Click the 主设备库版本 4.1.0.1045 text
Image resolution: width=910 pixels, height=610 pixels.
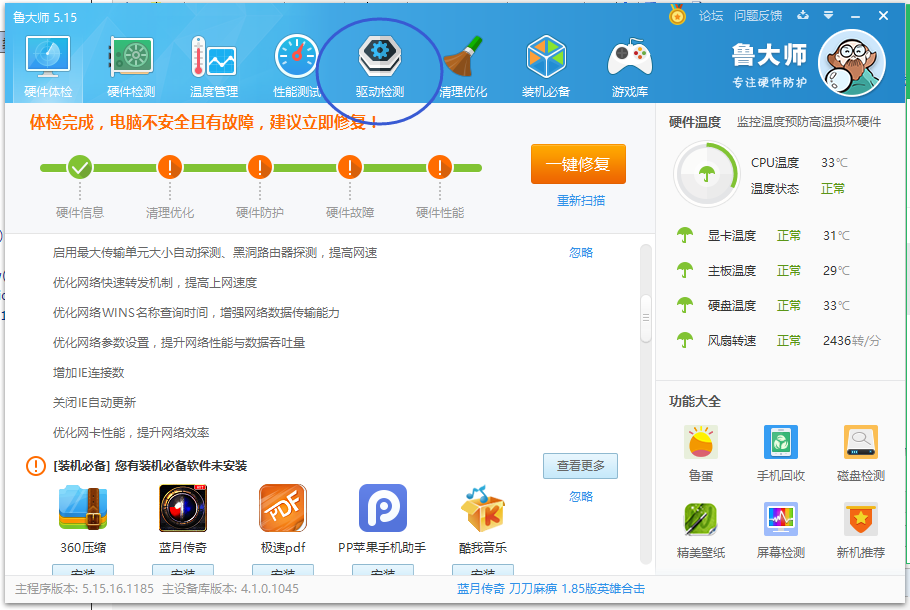(x=230, y=589)
